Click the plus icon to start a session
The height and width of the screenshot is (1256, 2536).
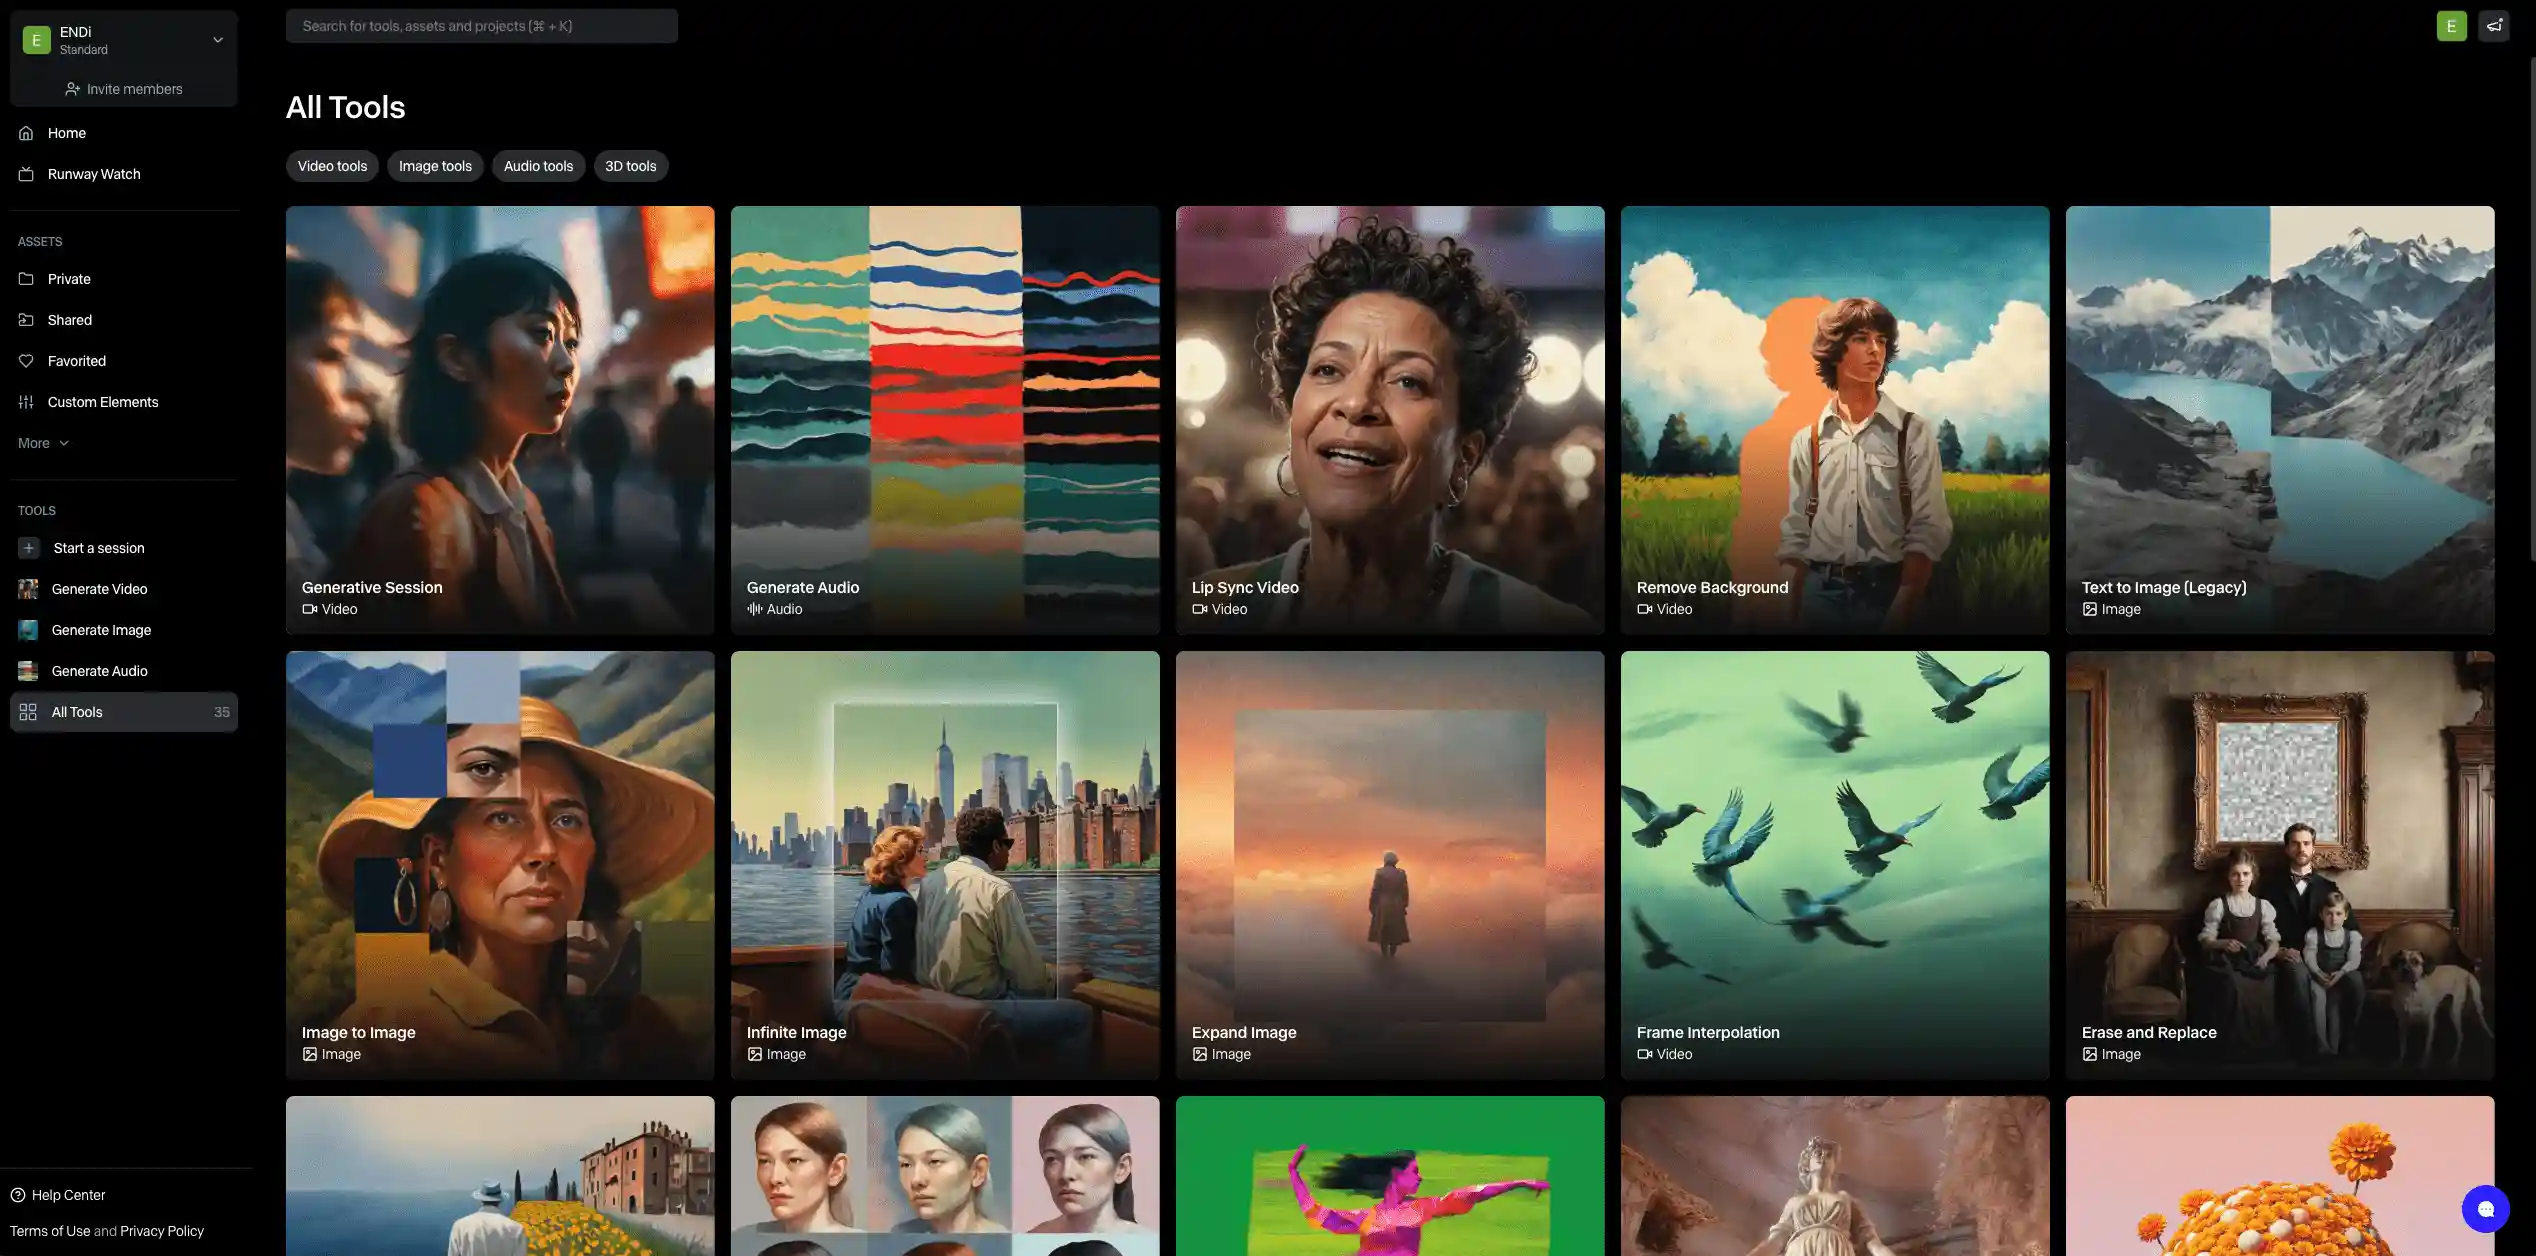click(x=29, y=548)
